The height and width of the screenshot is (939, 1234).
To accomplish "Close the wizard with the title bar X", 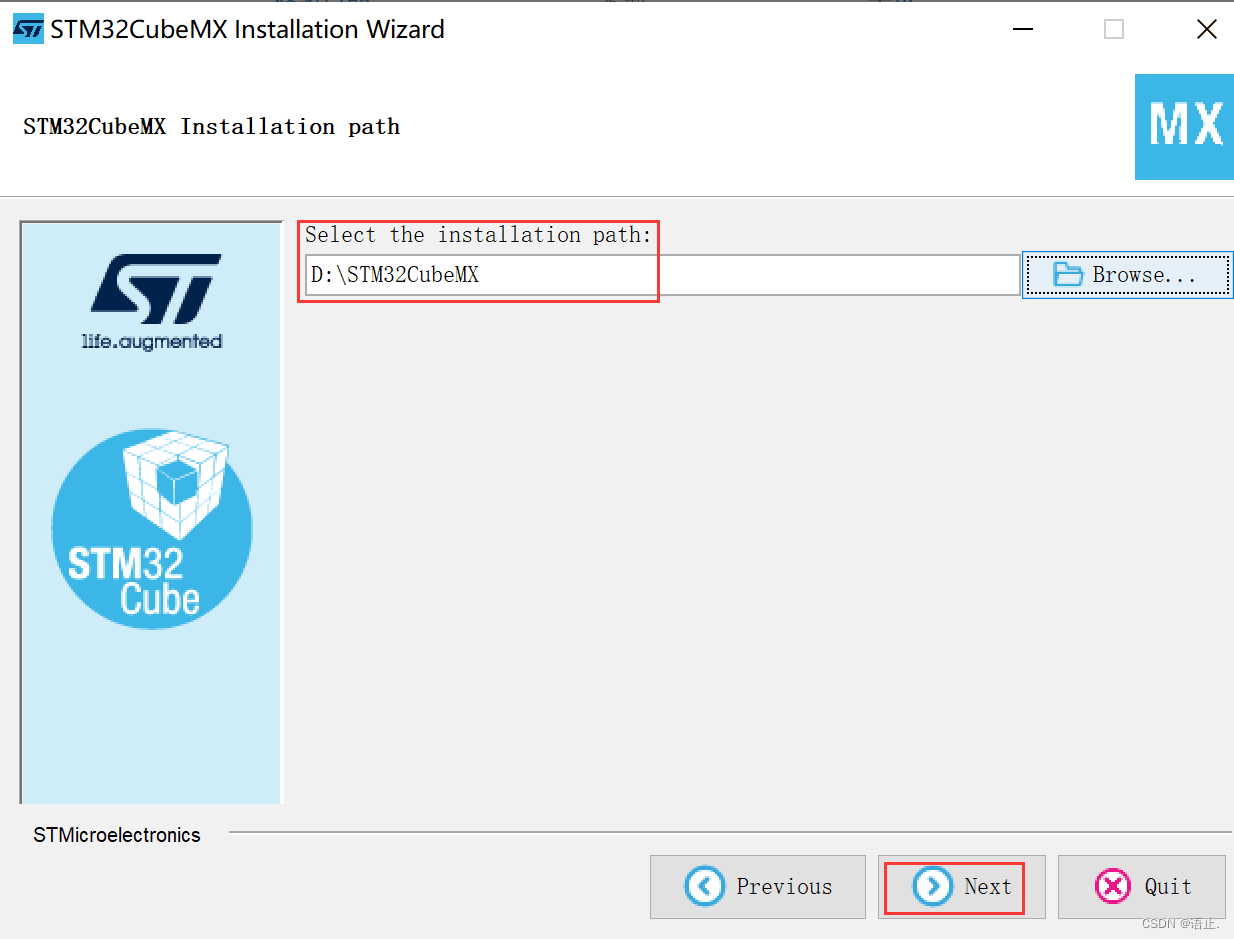I will (x=1207, y=30).
